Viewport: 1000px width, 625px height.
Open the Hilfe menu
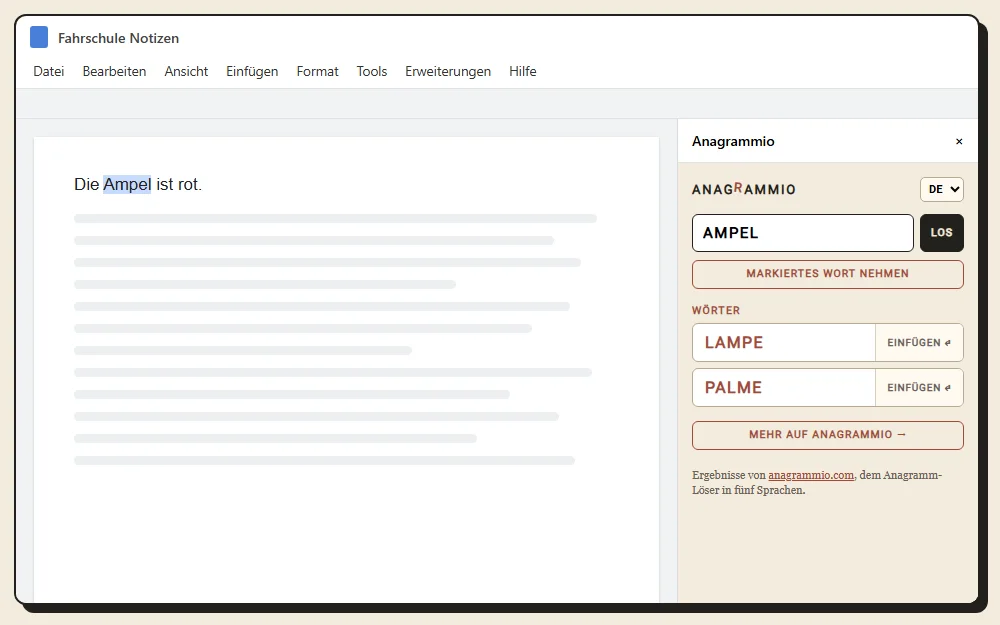point(522,71)
